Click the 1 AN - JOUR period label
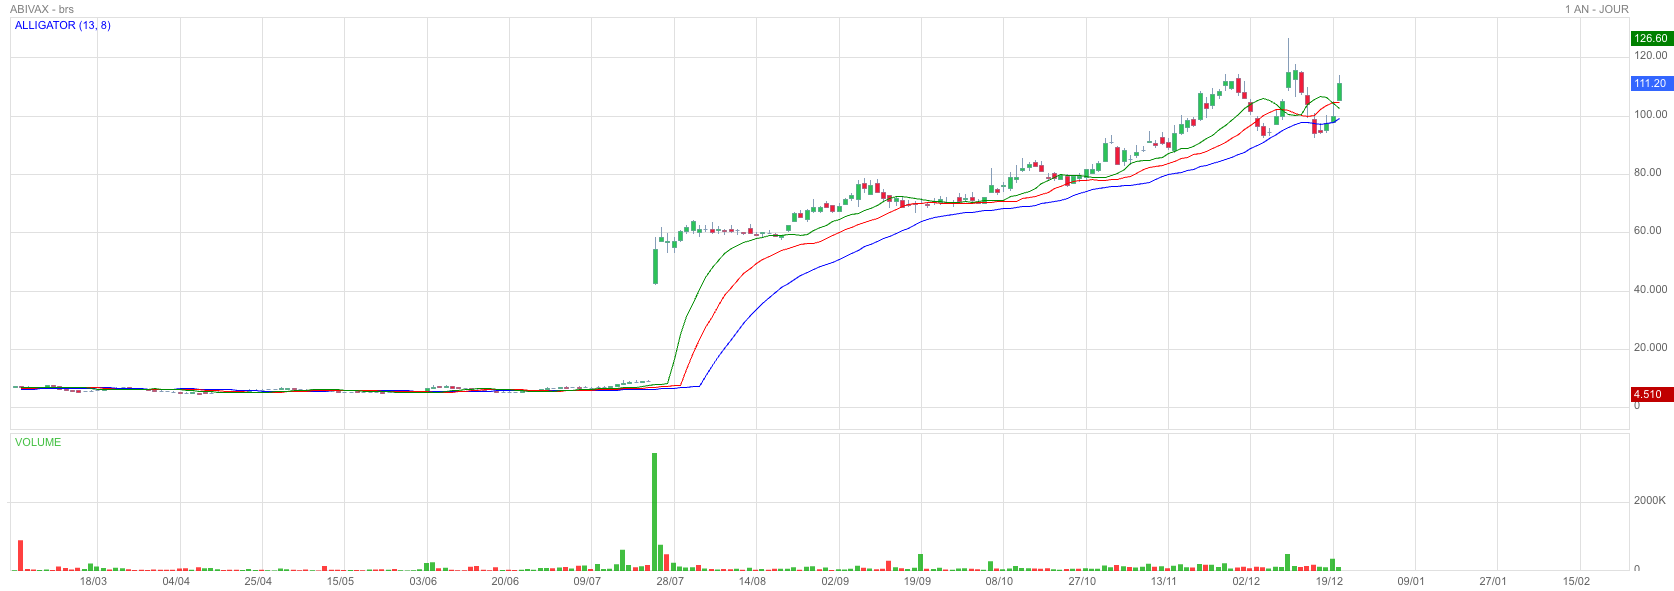Image resolution: width=1674 pixels, height=591 pixels. pyautogui.click(x=1597, y=9)
